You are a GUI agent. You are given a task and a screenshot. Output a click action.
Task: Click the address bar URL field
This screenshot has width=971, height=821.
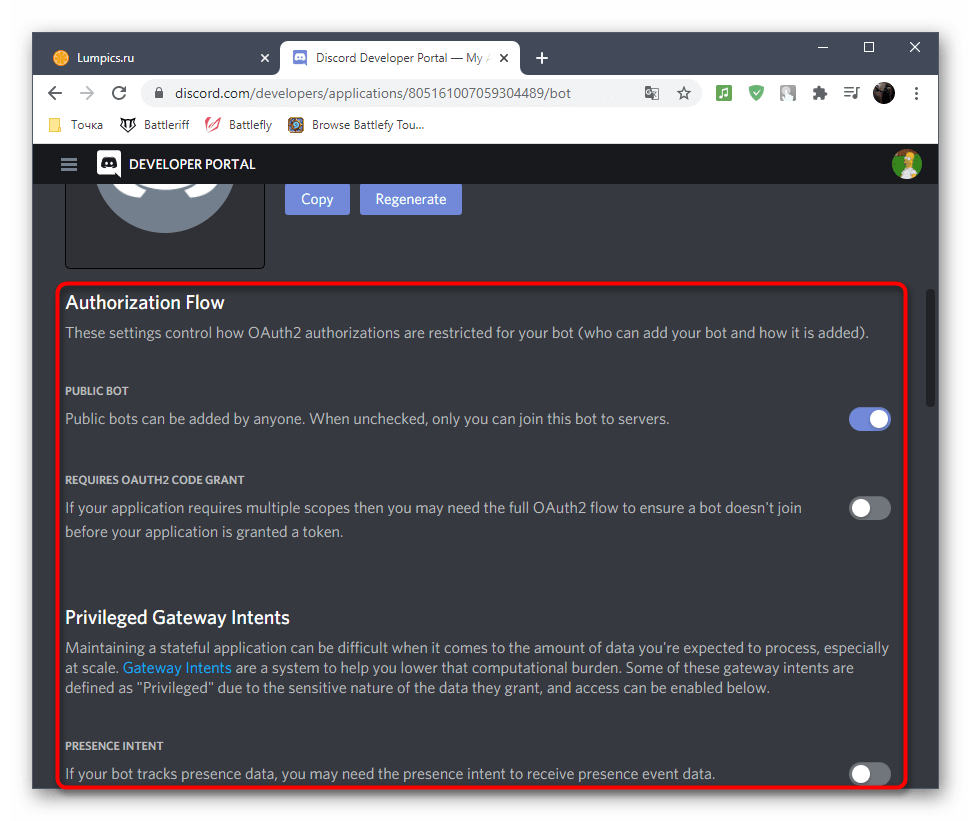coord(400,93)
